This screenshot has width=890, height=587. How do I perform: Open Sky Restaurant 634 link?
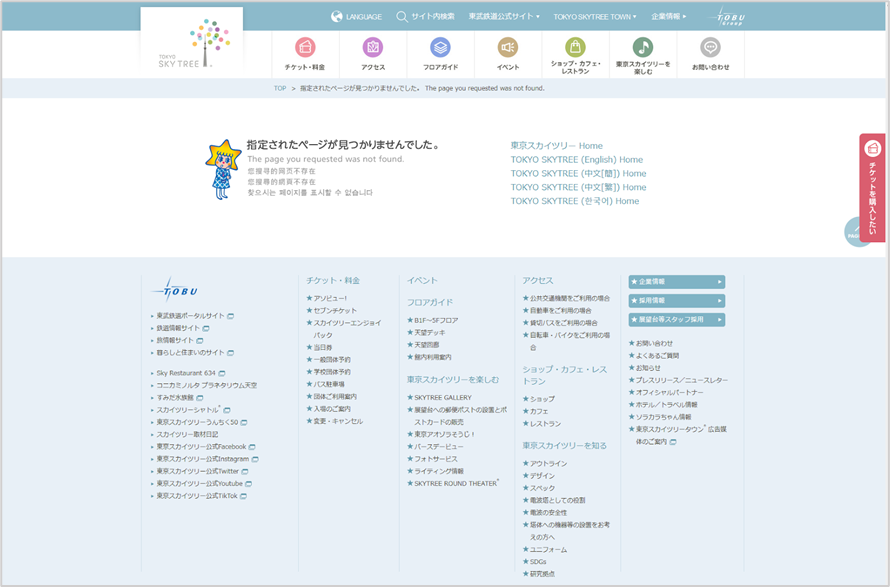tap(187, 373)
